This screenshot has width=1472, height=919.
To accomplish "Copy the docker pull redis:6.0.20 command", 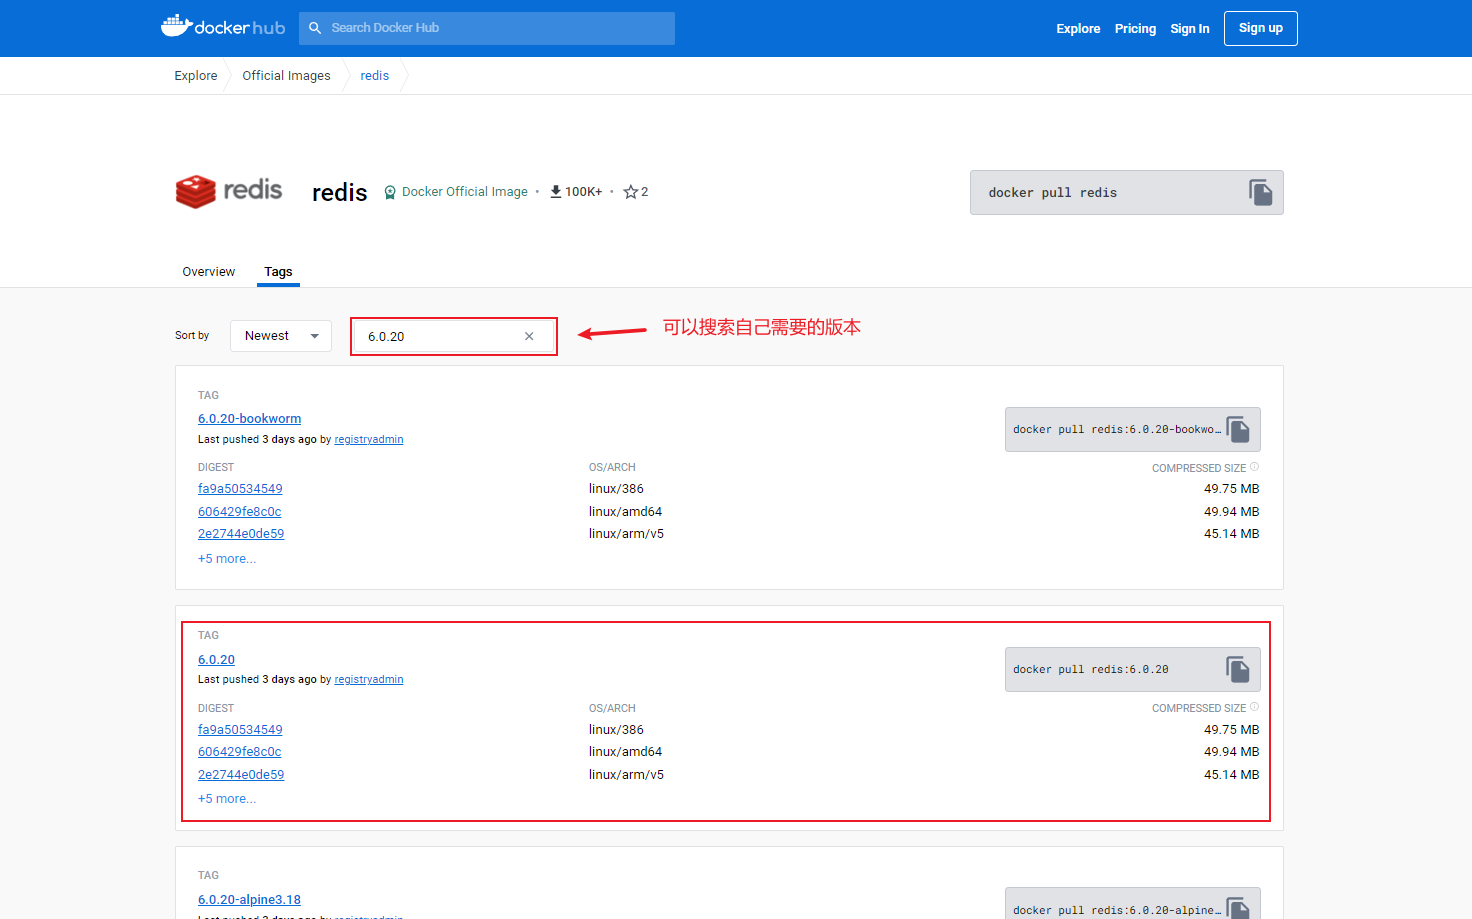I will click(1238, 670).
